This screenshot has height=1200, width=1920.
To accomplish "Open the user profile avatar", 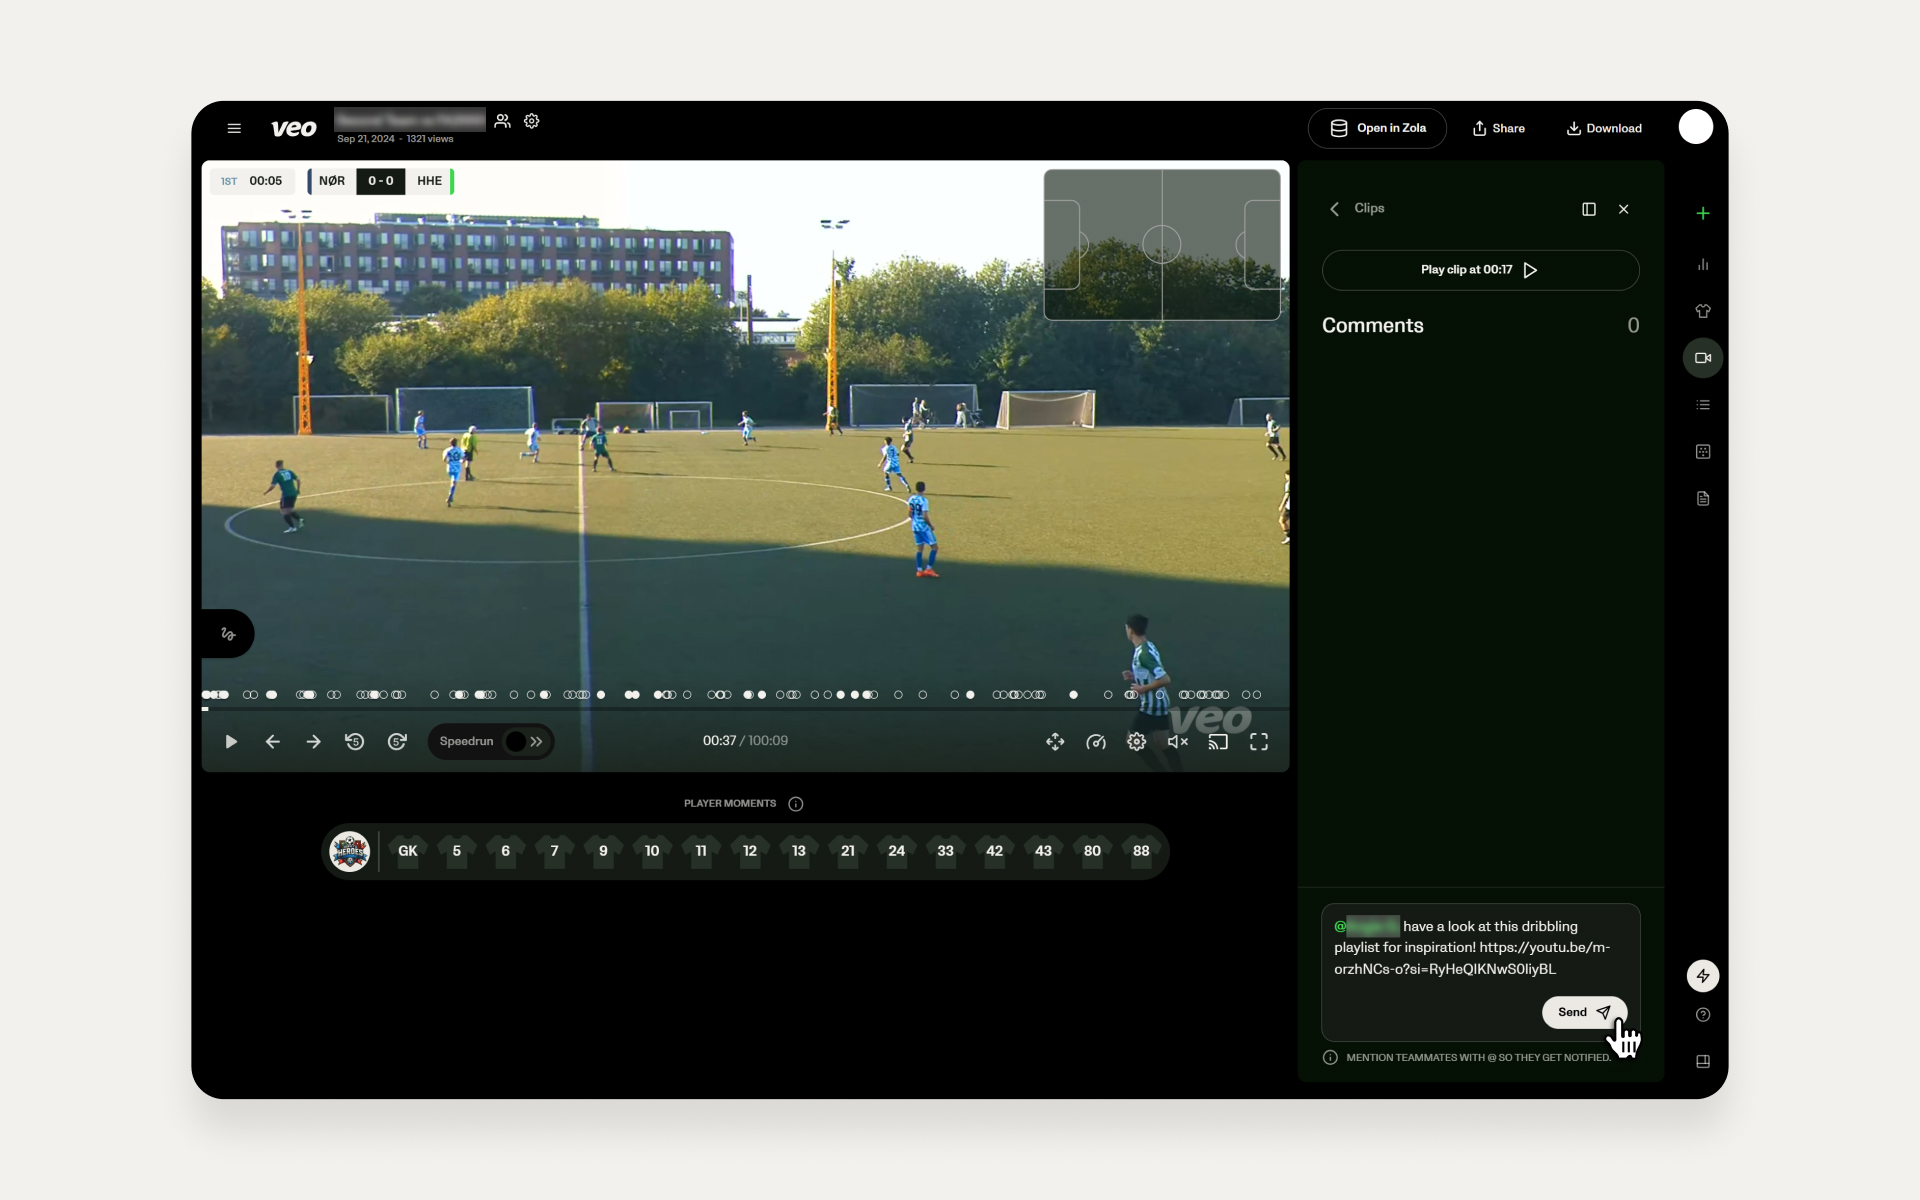I will point(1695,127).
